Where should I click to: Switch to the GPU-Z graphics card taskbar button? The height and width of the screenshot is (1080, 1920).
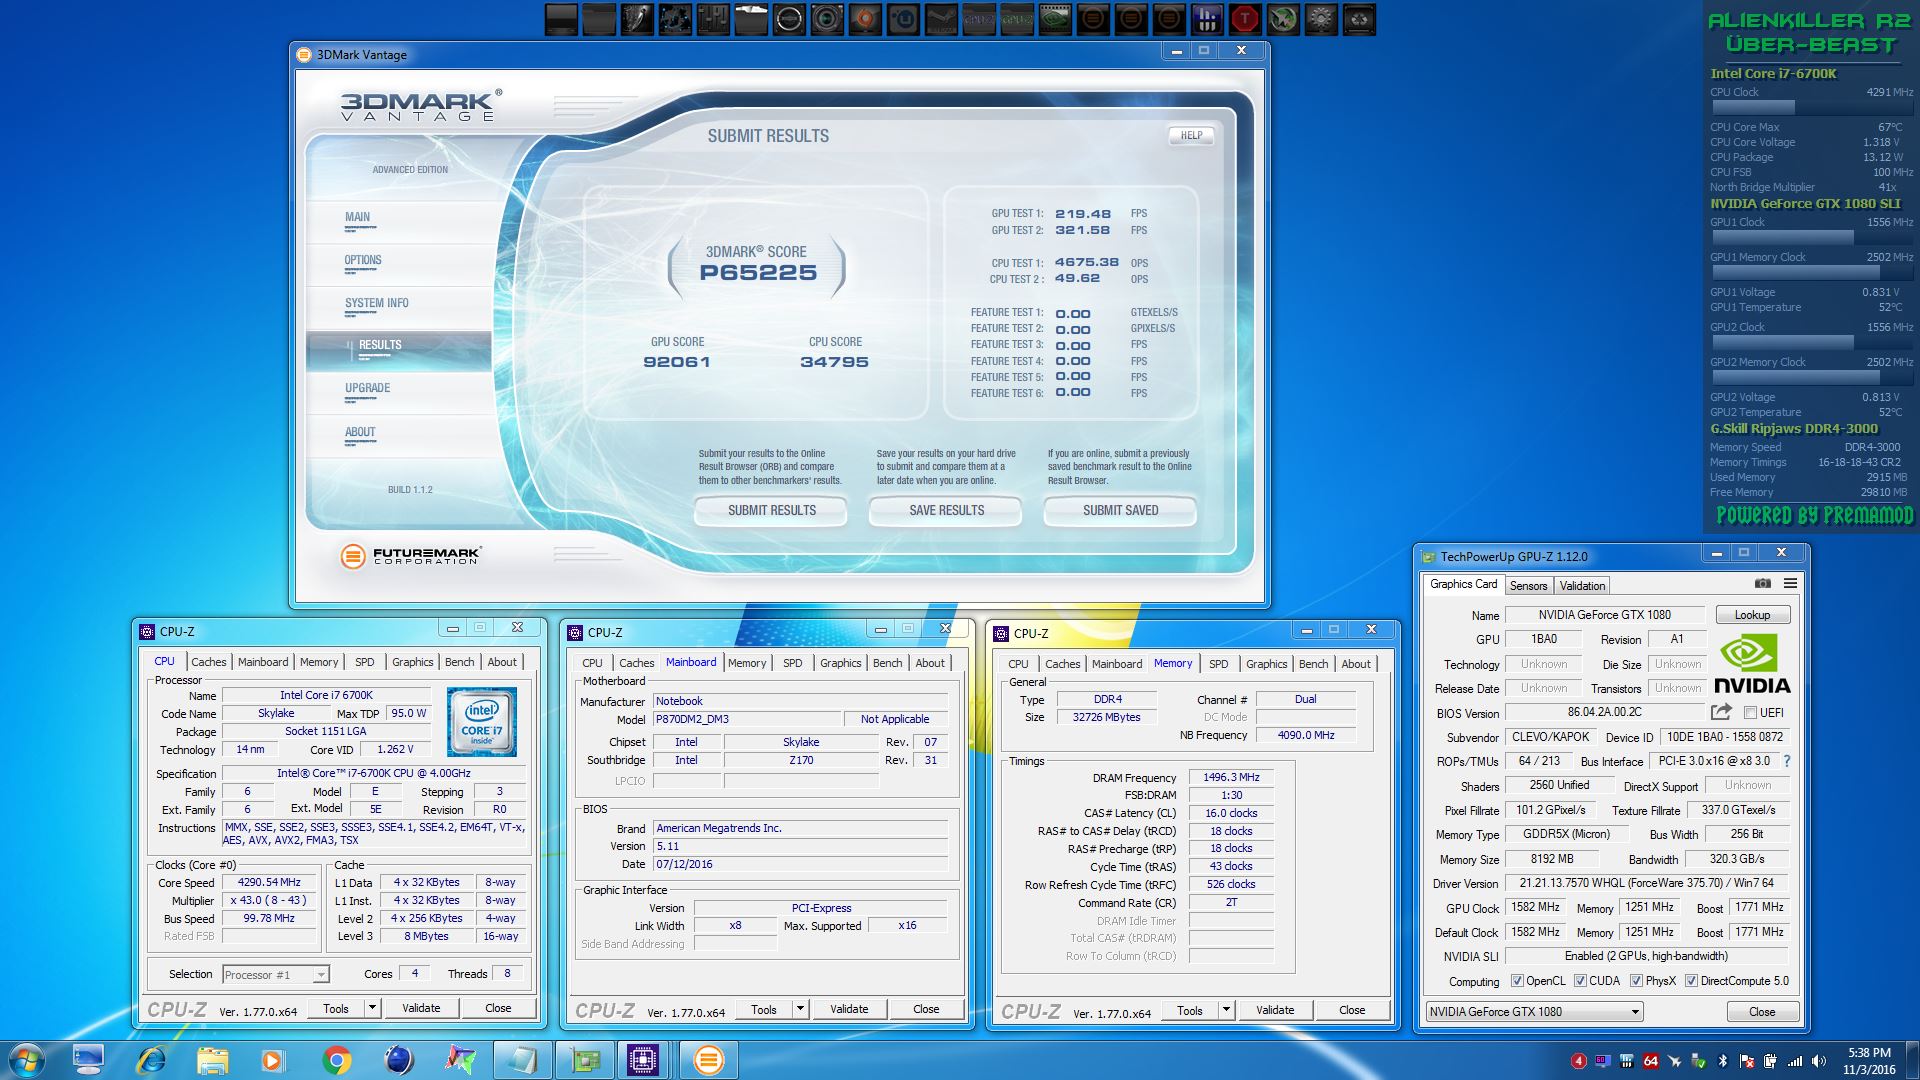(x=584, y=1060)
